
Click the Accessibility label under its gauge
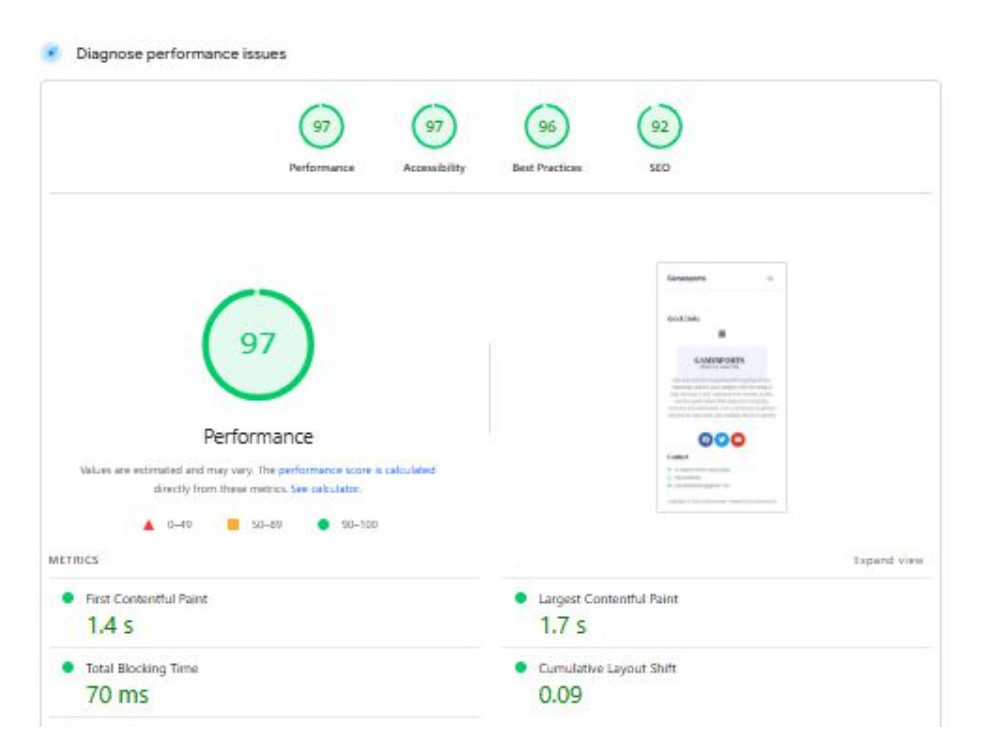tap(434, 168)
